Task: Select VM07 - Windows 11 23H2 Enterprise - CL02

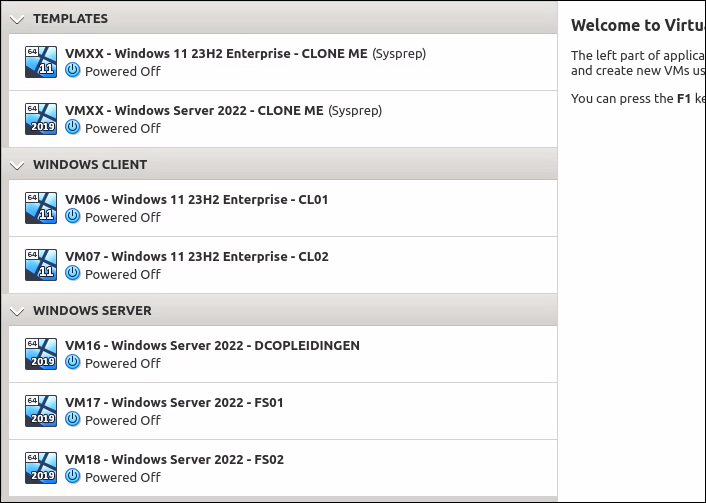Action: click(283, 265)
